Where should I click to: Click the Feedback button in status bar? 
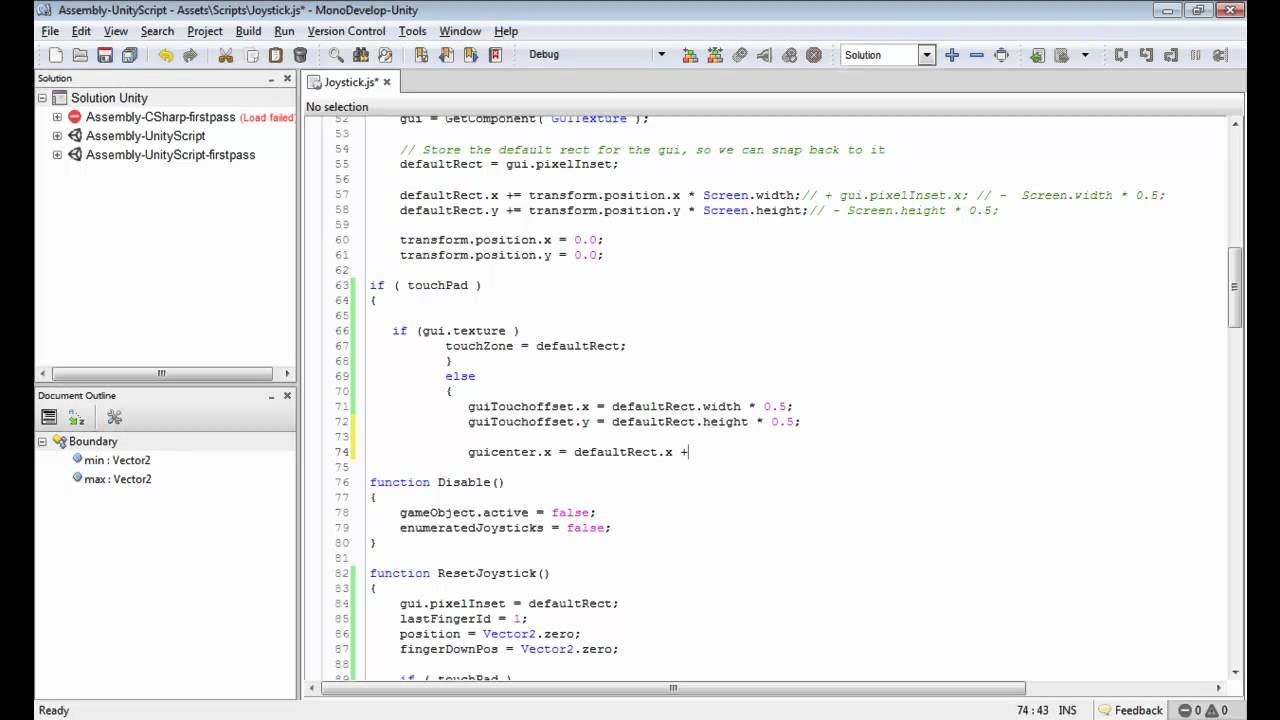click(1129, 710)
